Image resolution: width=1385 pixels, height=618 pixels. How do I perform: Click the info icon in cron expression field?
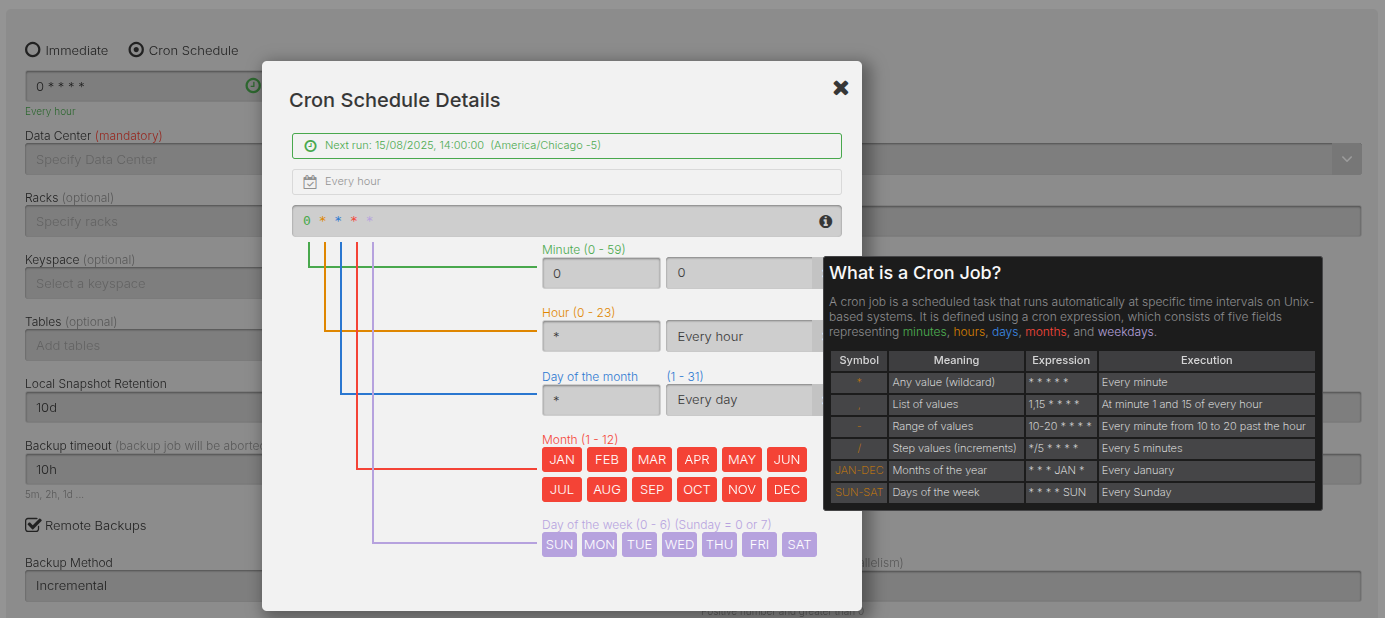(x=825, y=221)
